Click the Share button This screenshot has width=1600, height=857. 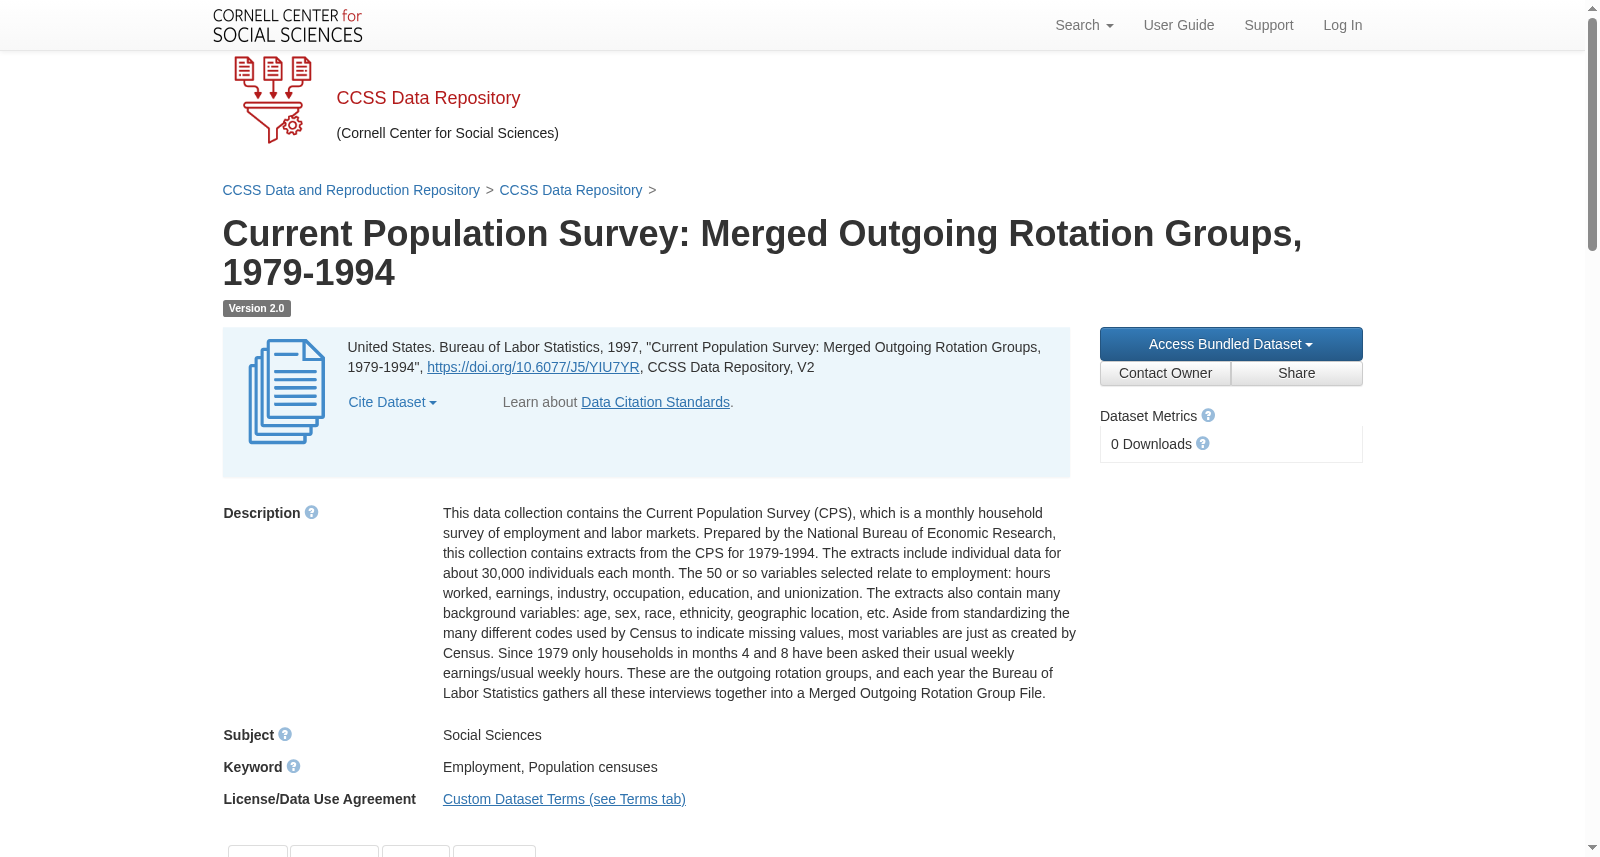(x=1297, y=373)
